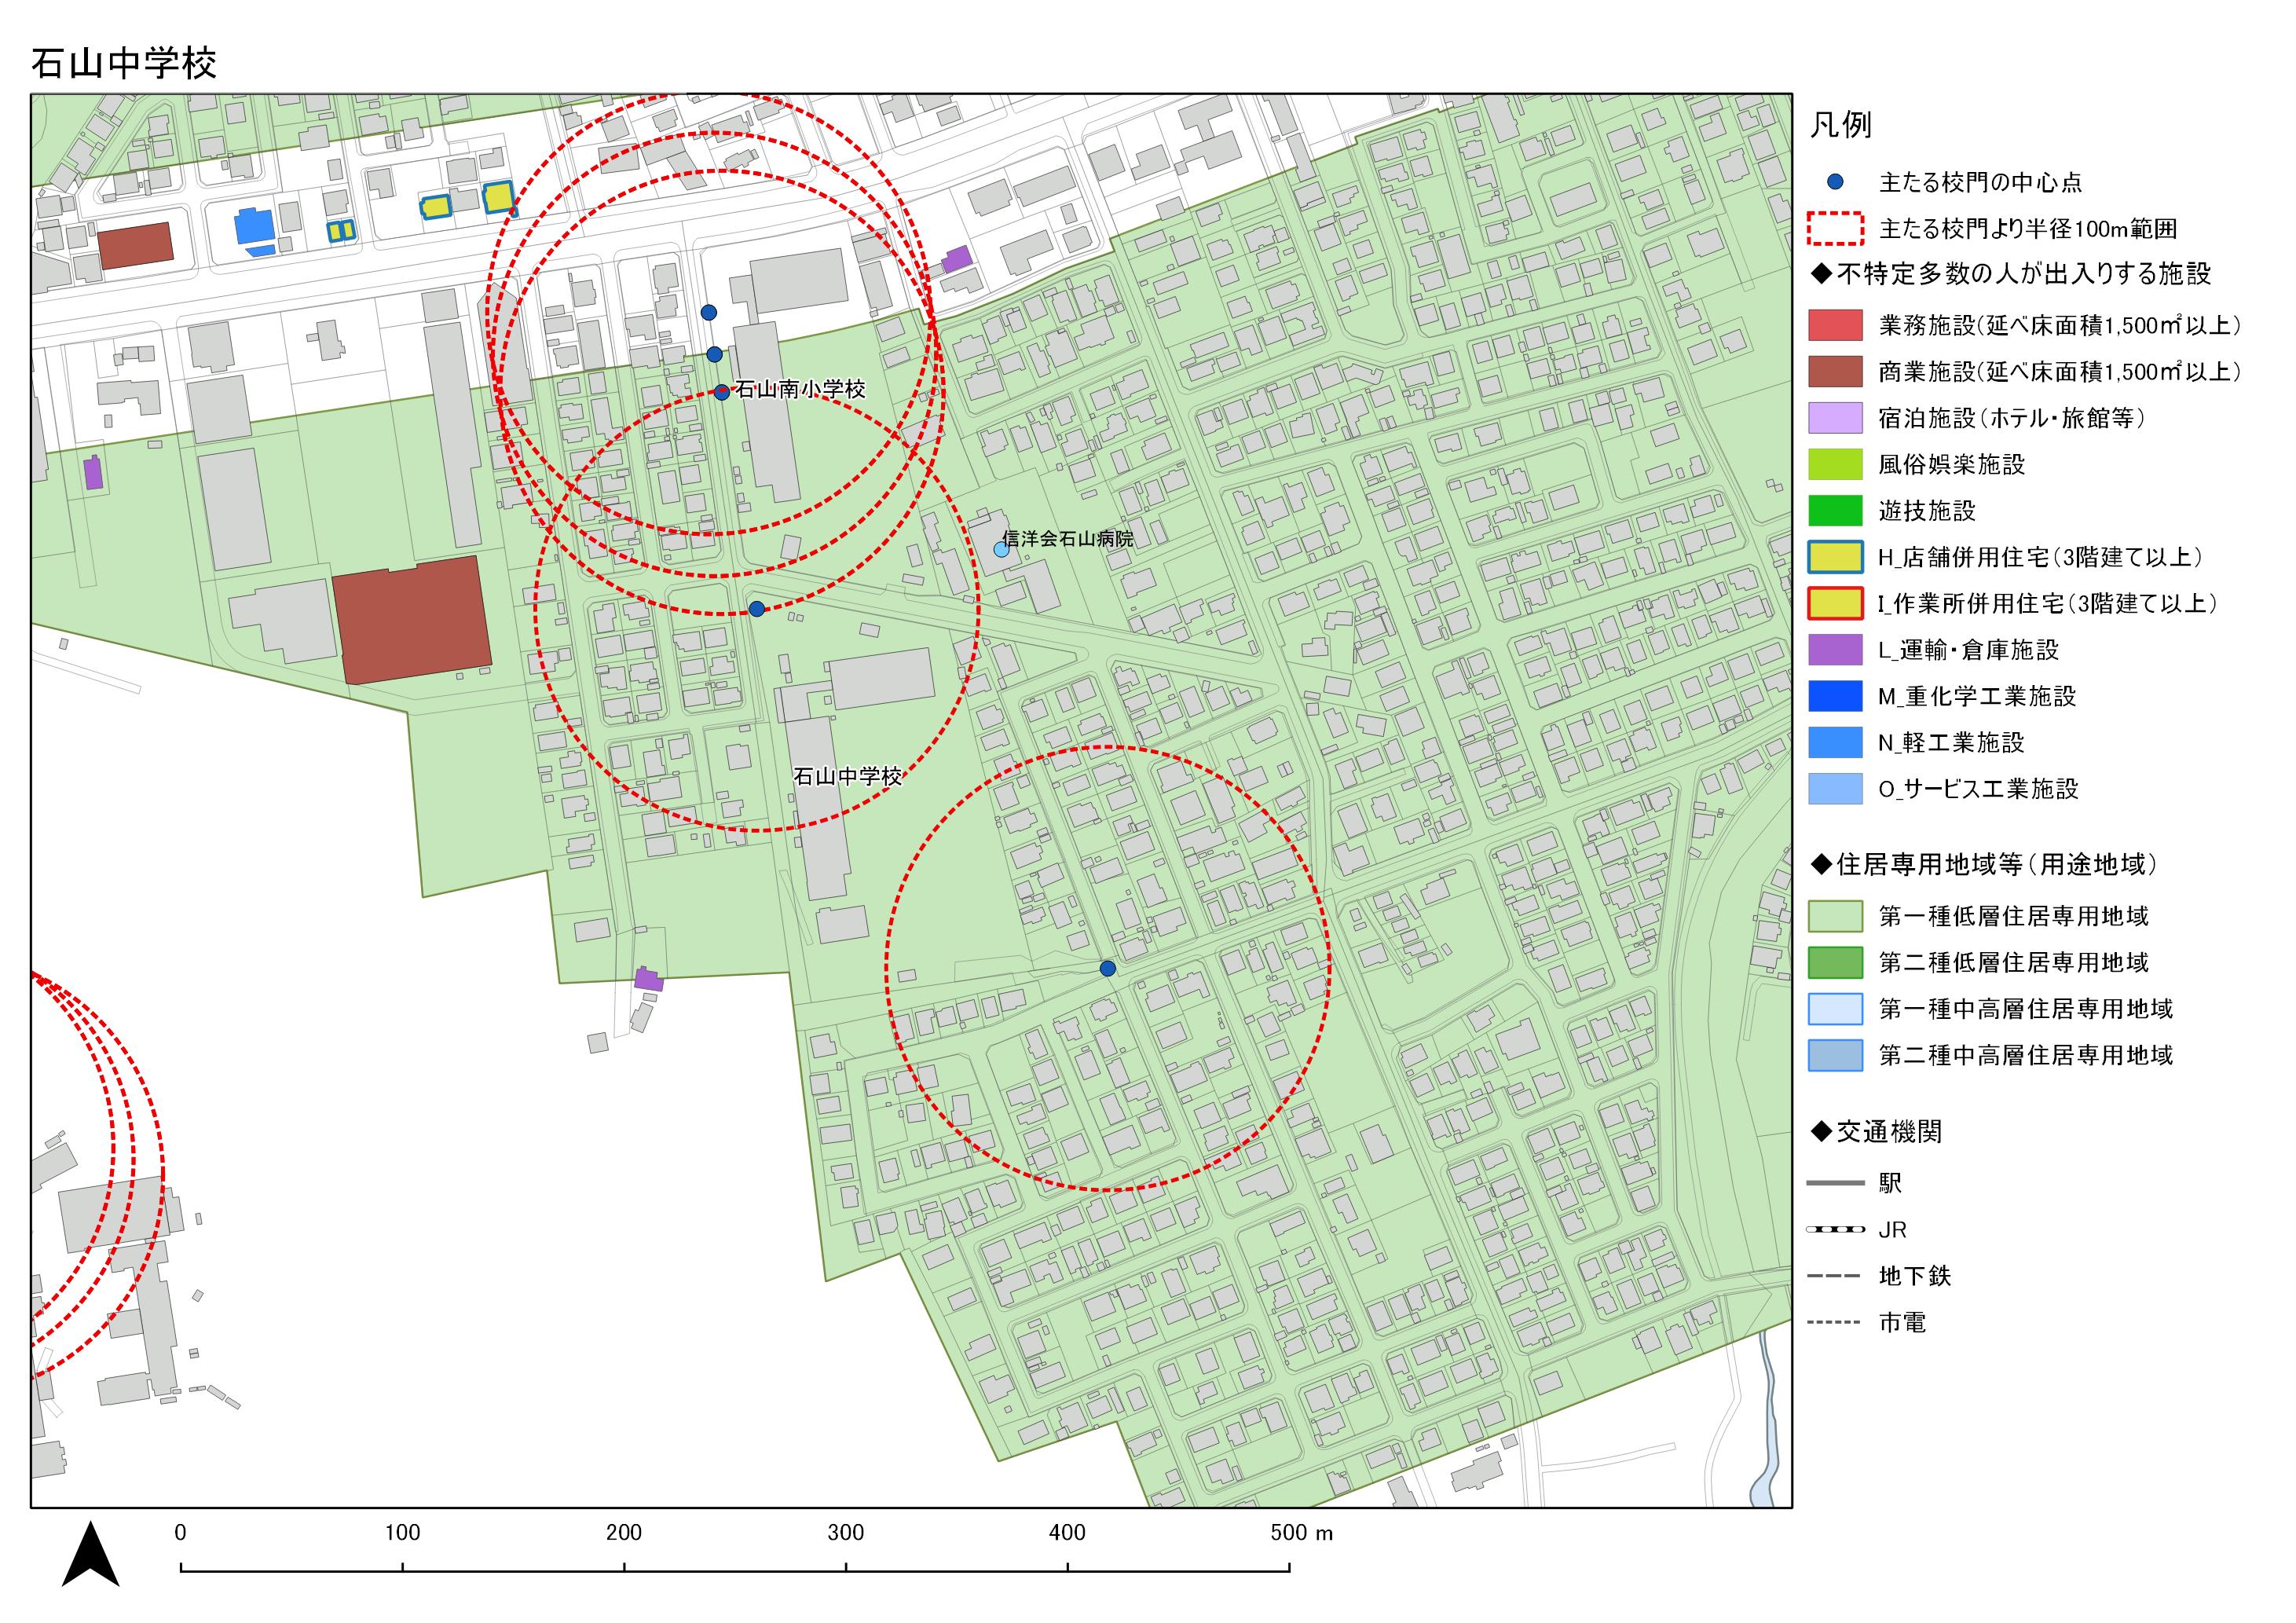The image size is (2296, 1623).
Task: Click the 第一種低層住居専用地域 legend swatch
Action: coord(1835,916)
